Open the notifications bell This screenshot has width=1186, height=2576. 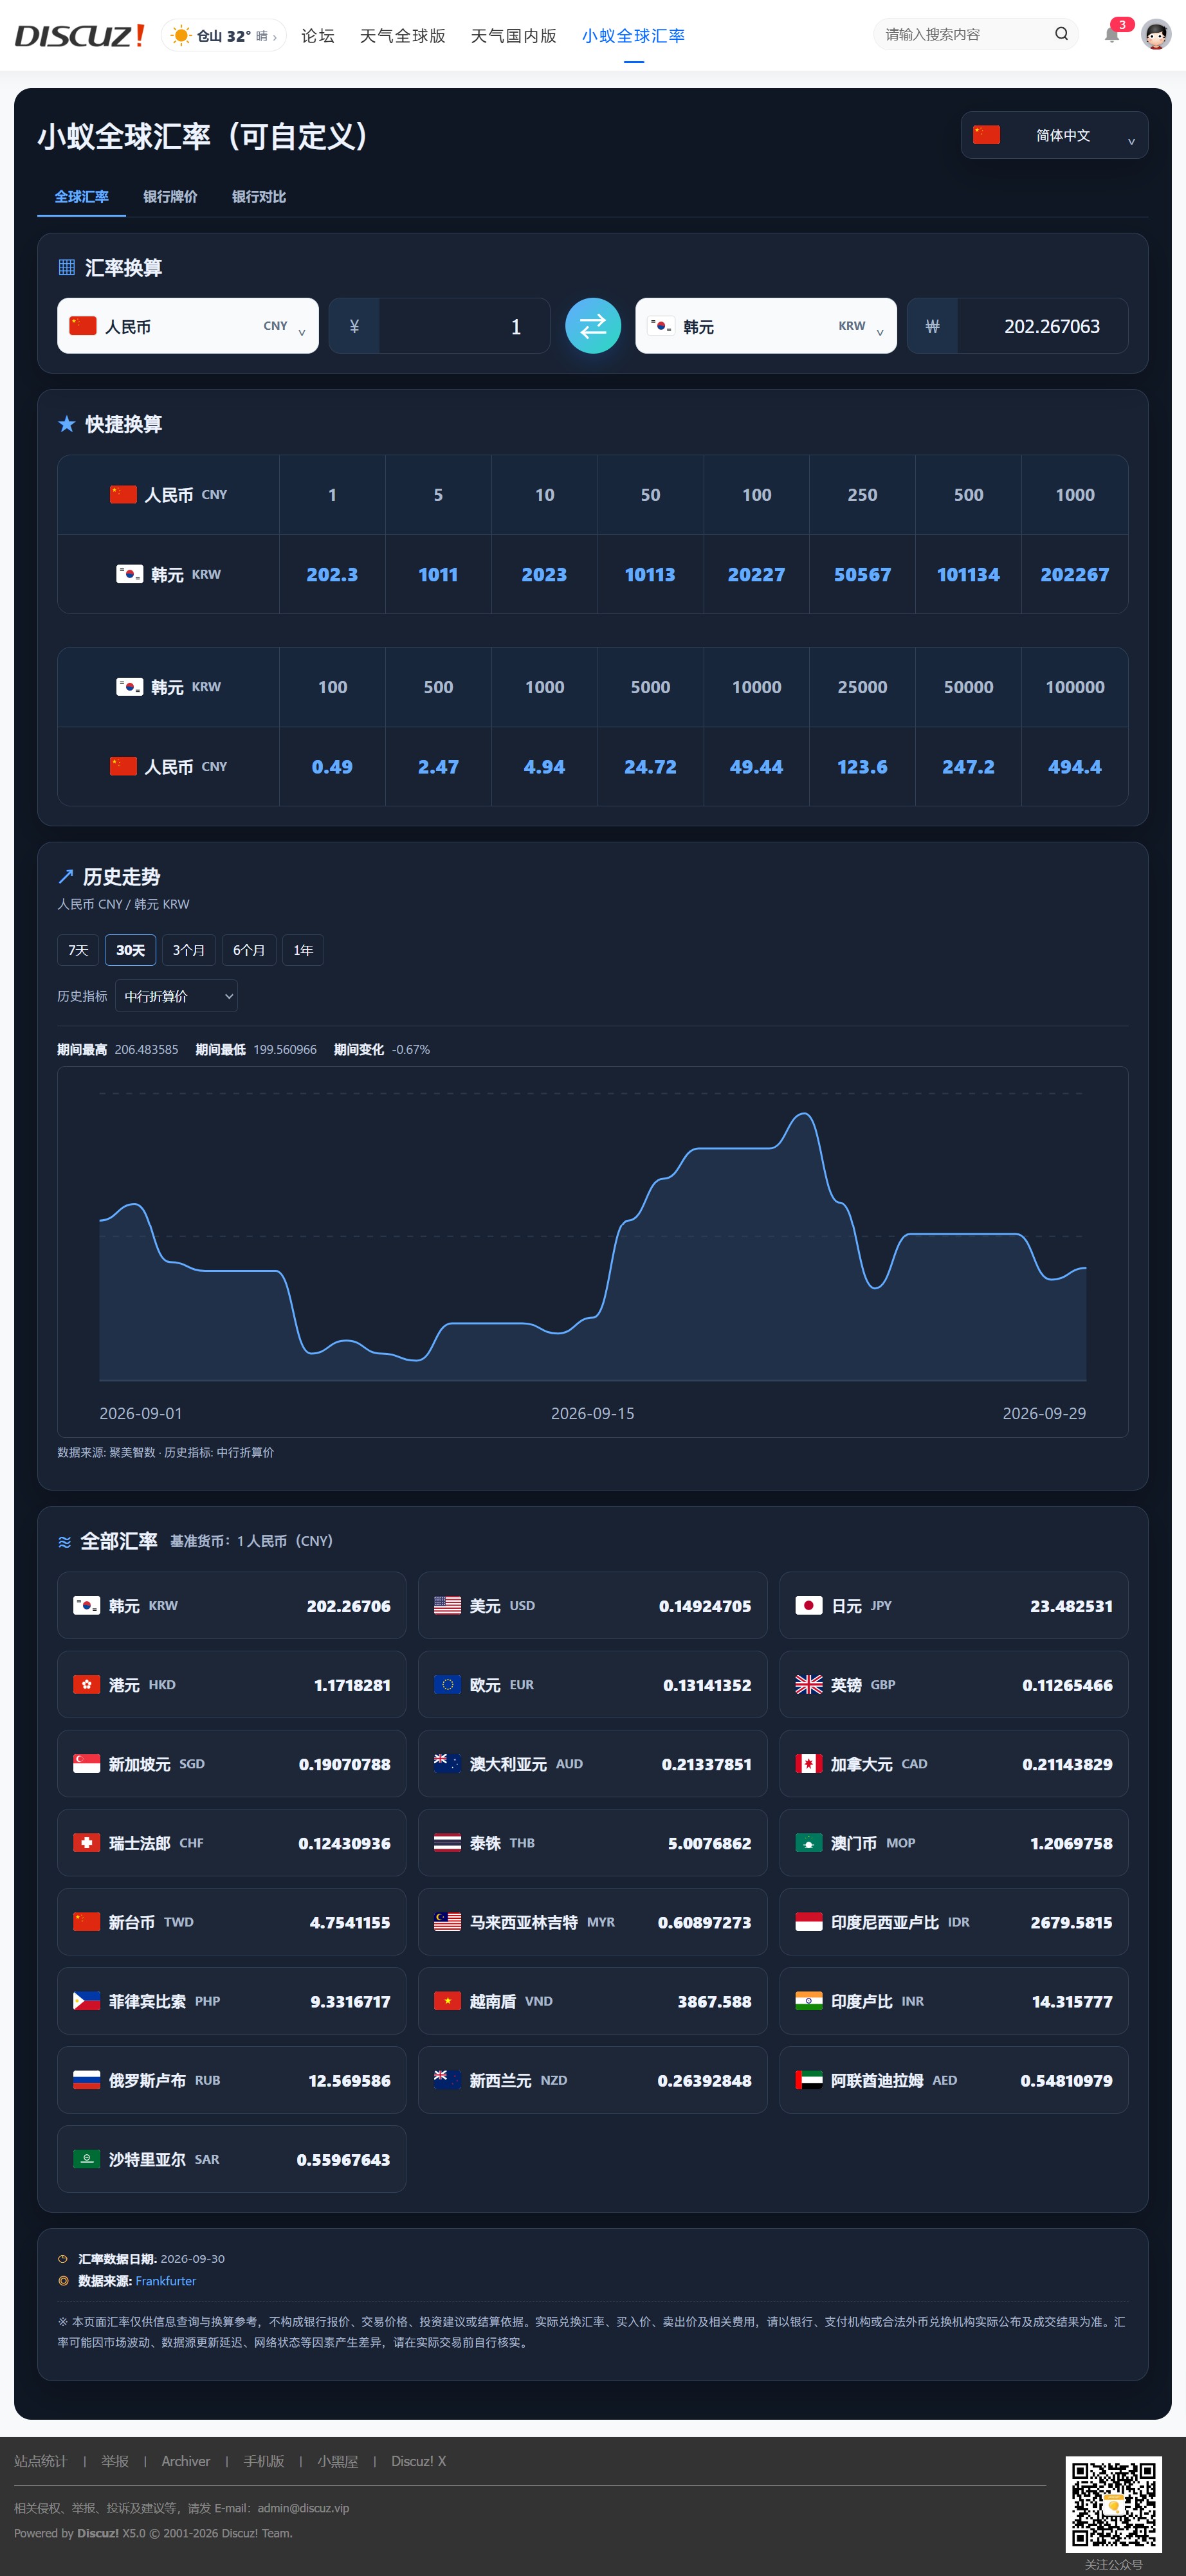click(1112, 35)
